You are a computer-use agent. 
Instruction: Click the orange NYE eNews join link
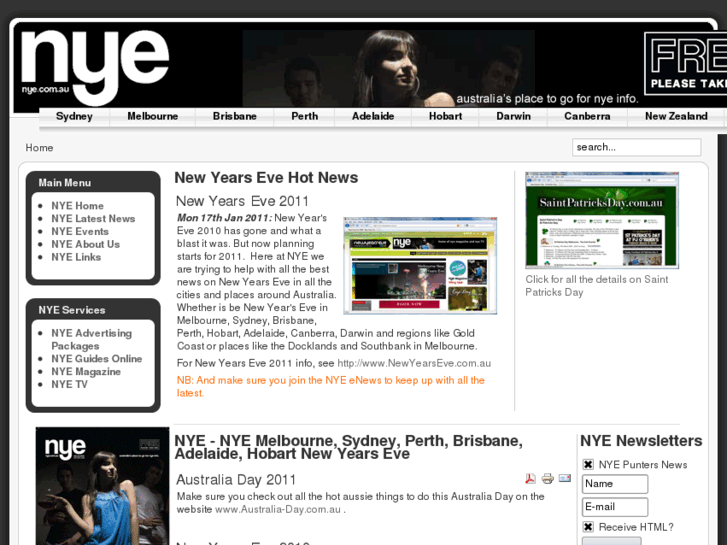(331, 386)
